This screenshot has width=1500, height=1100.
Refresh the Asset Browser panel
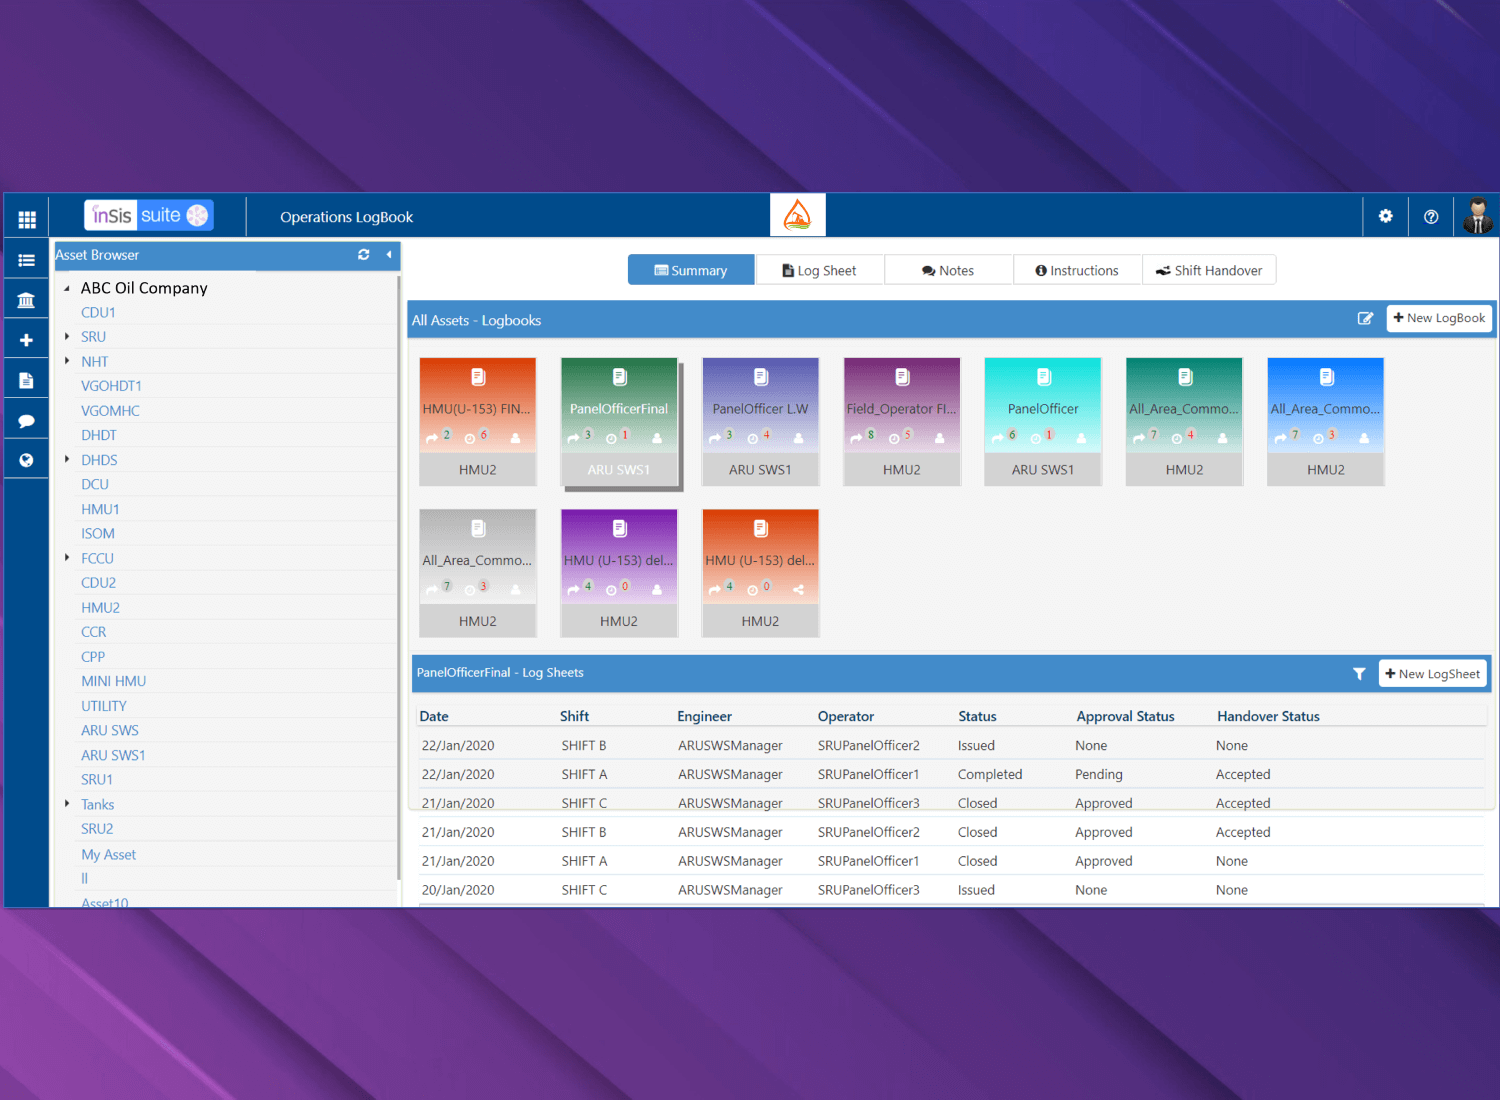(x=364, y=255)
